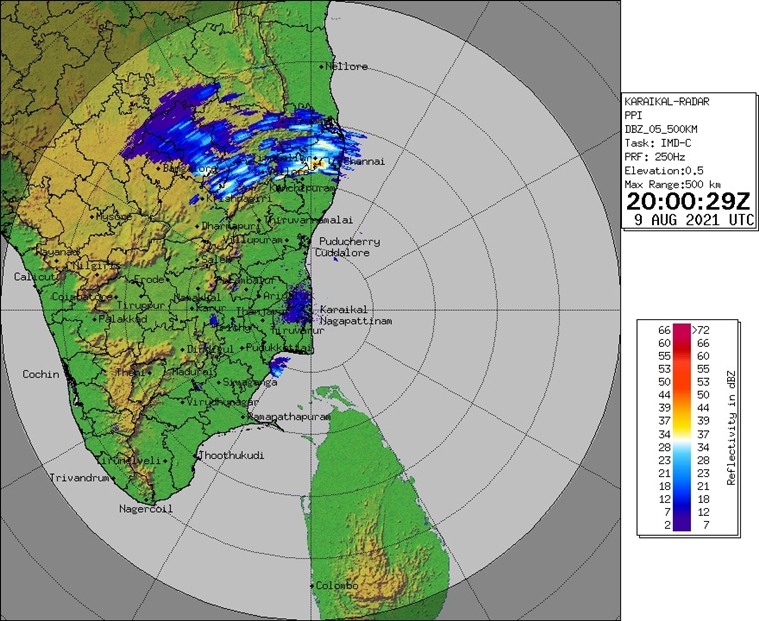This screenshot has width=759, height=621.
Task: Click the Nellore city marker
Action: (322, 67)
